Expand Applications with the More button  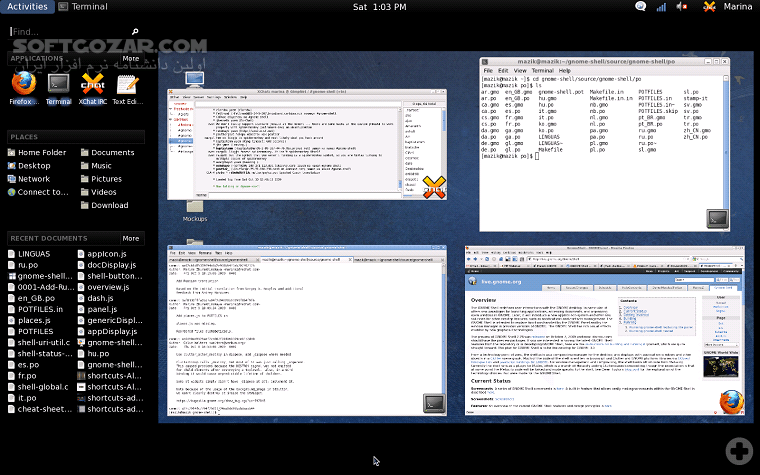point(131,59)
